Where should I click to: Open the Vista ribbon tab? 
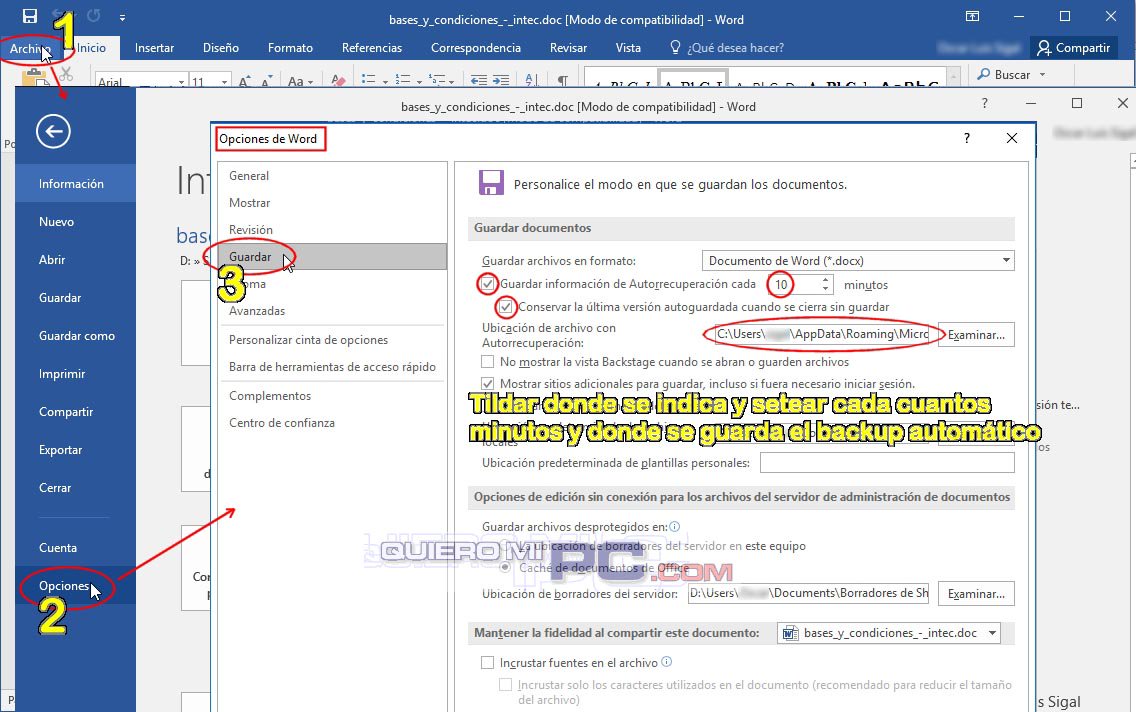628,48
